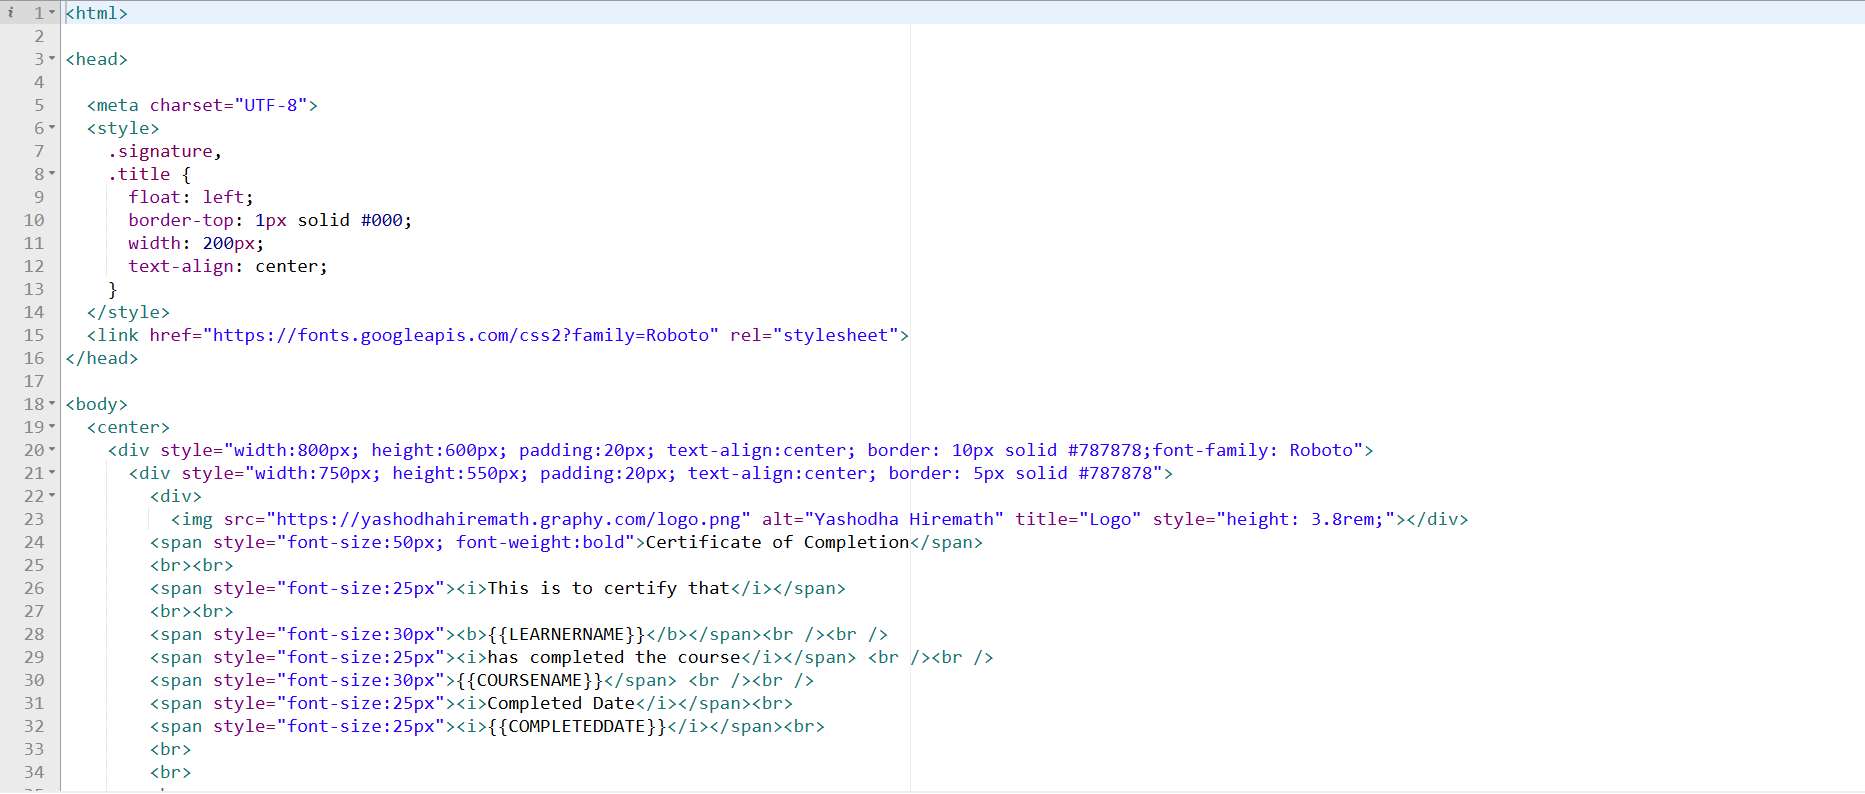The width and height of the screenshot is (1865, 794).
Task: Click the {{COMPLETEDDATE}} placeholder
Action: (x=577, y=726)
